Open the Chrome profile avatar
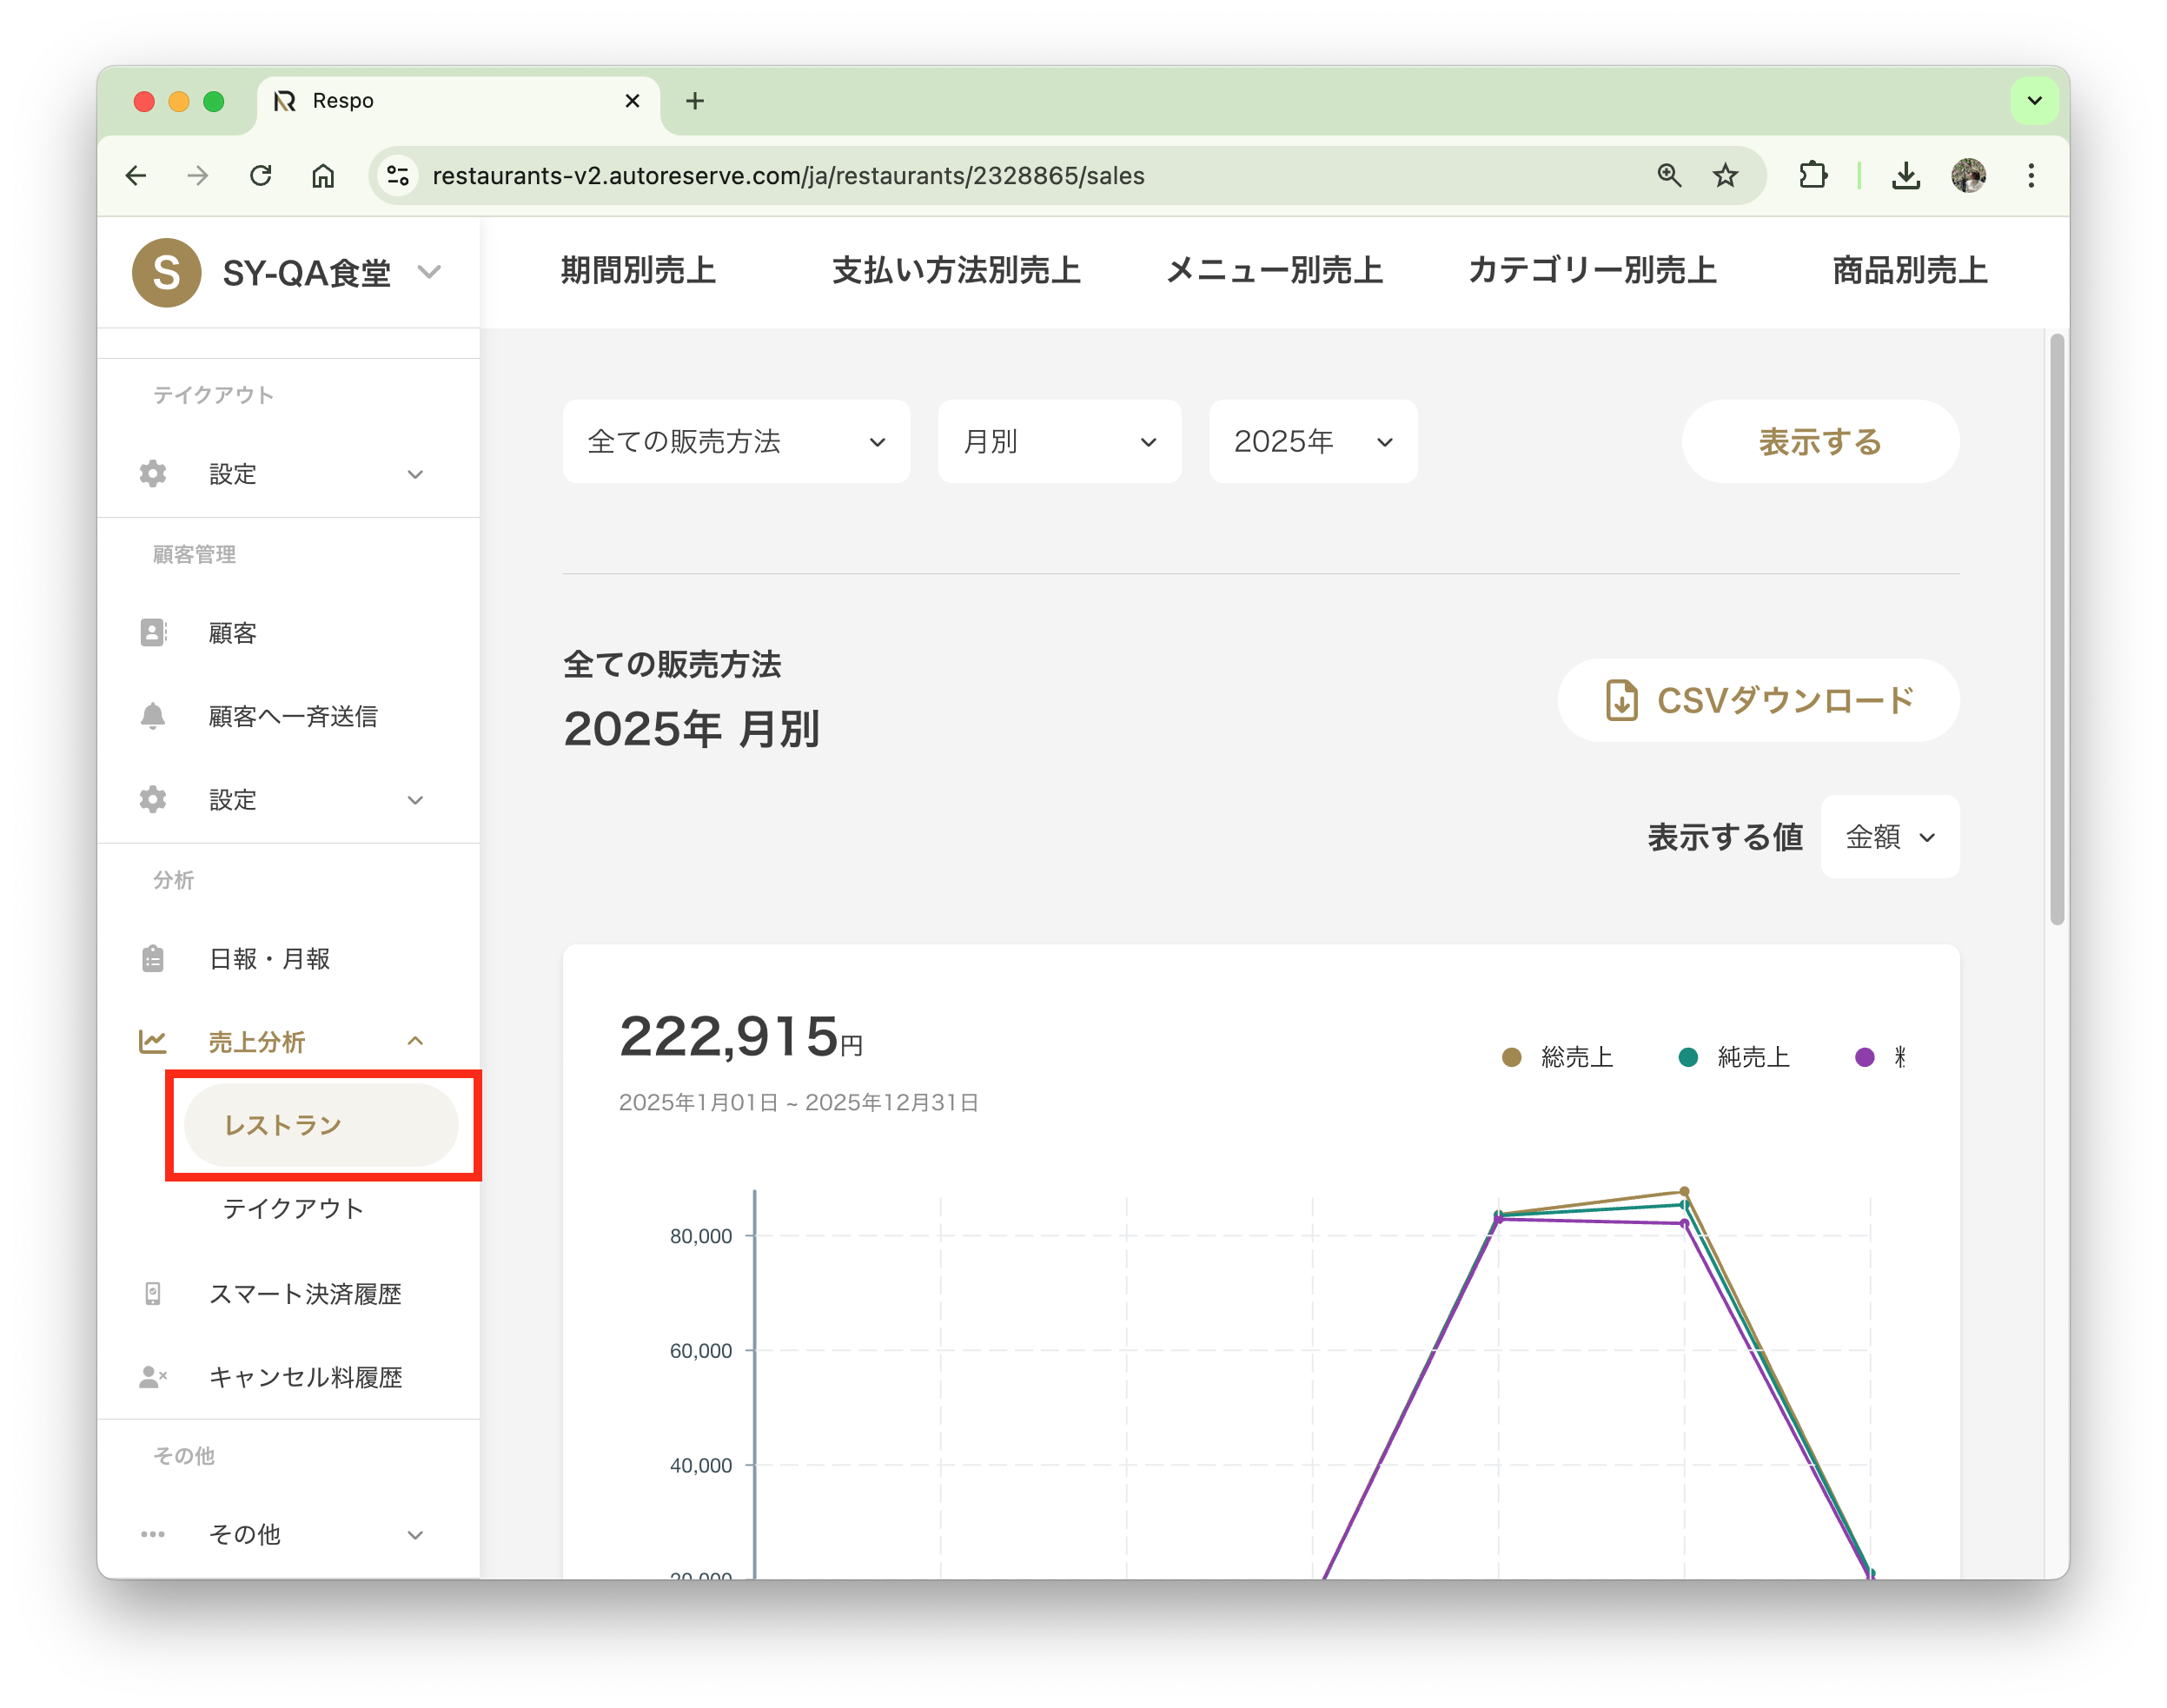The height and width of the screenshot is (1708, 2167). pos(1968,176)
